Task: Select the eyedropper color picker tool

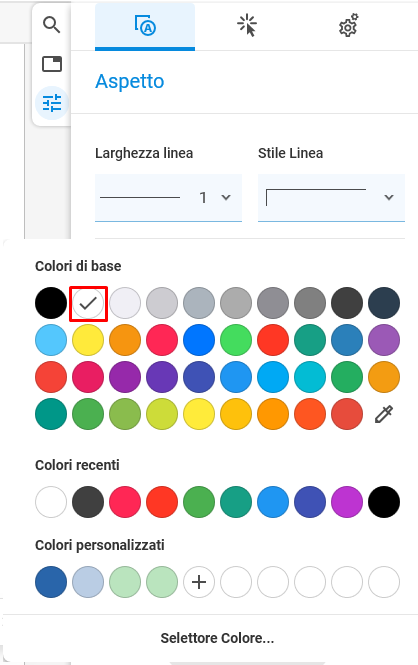Action: tap(384, 414)
